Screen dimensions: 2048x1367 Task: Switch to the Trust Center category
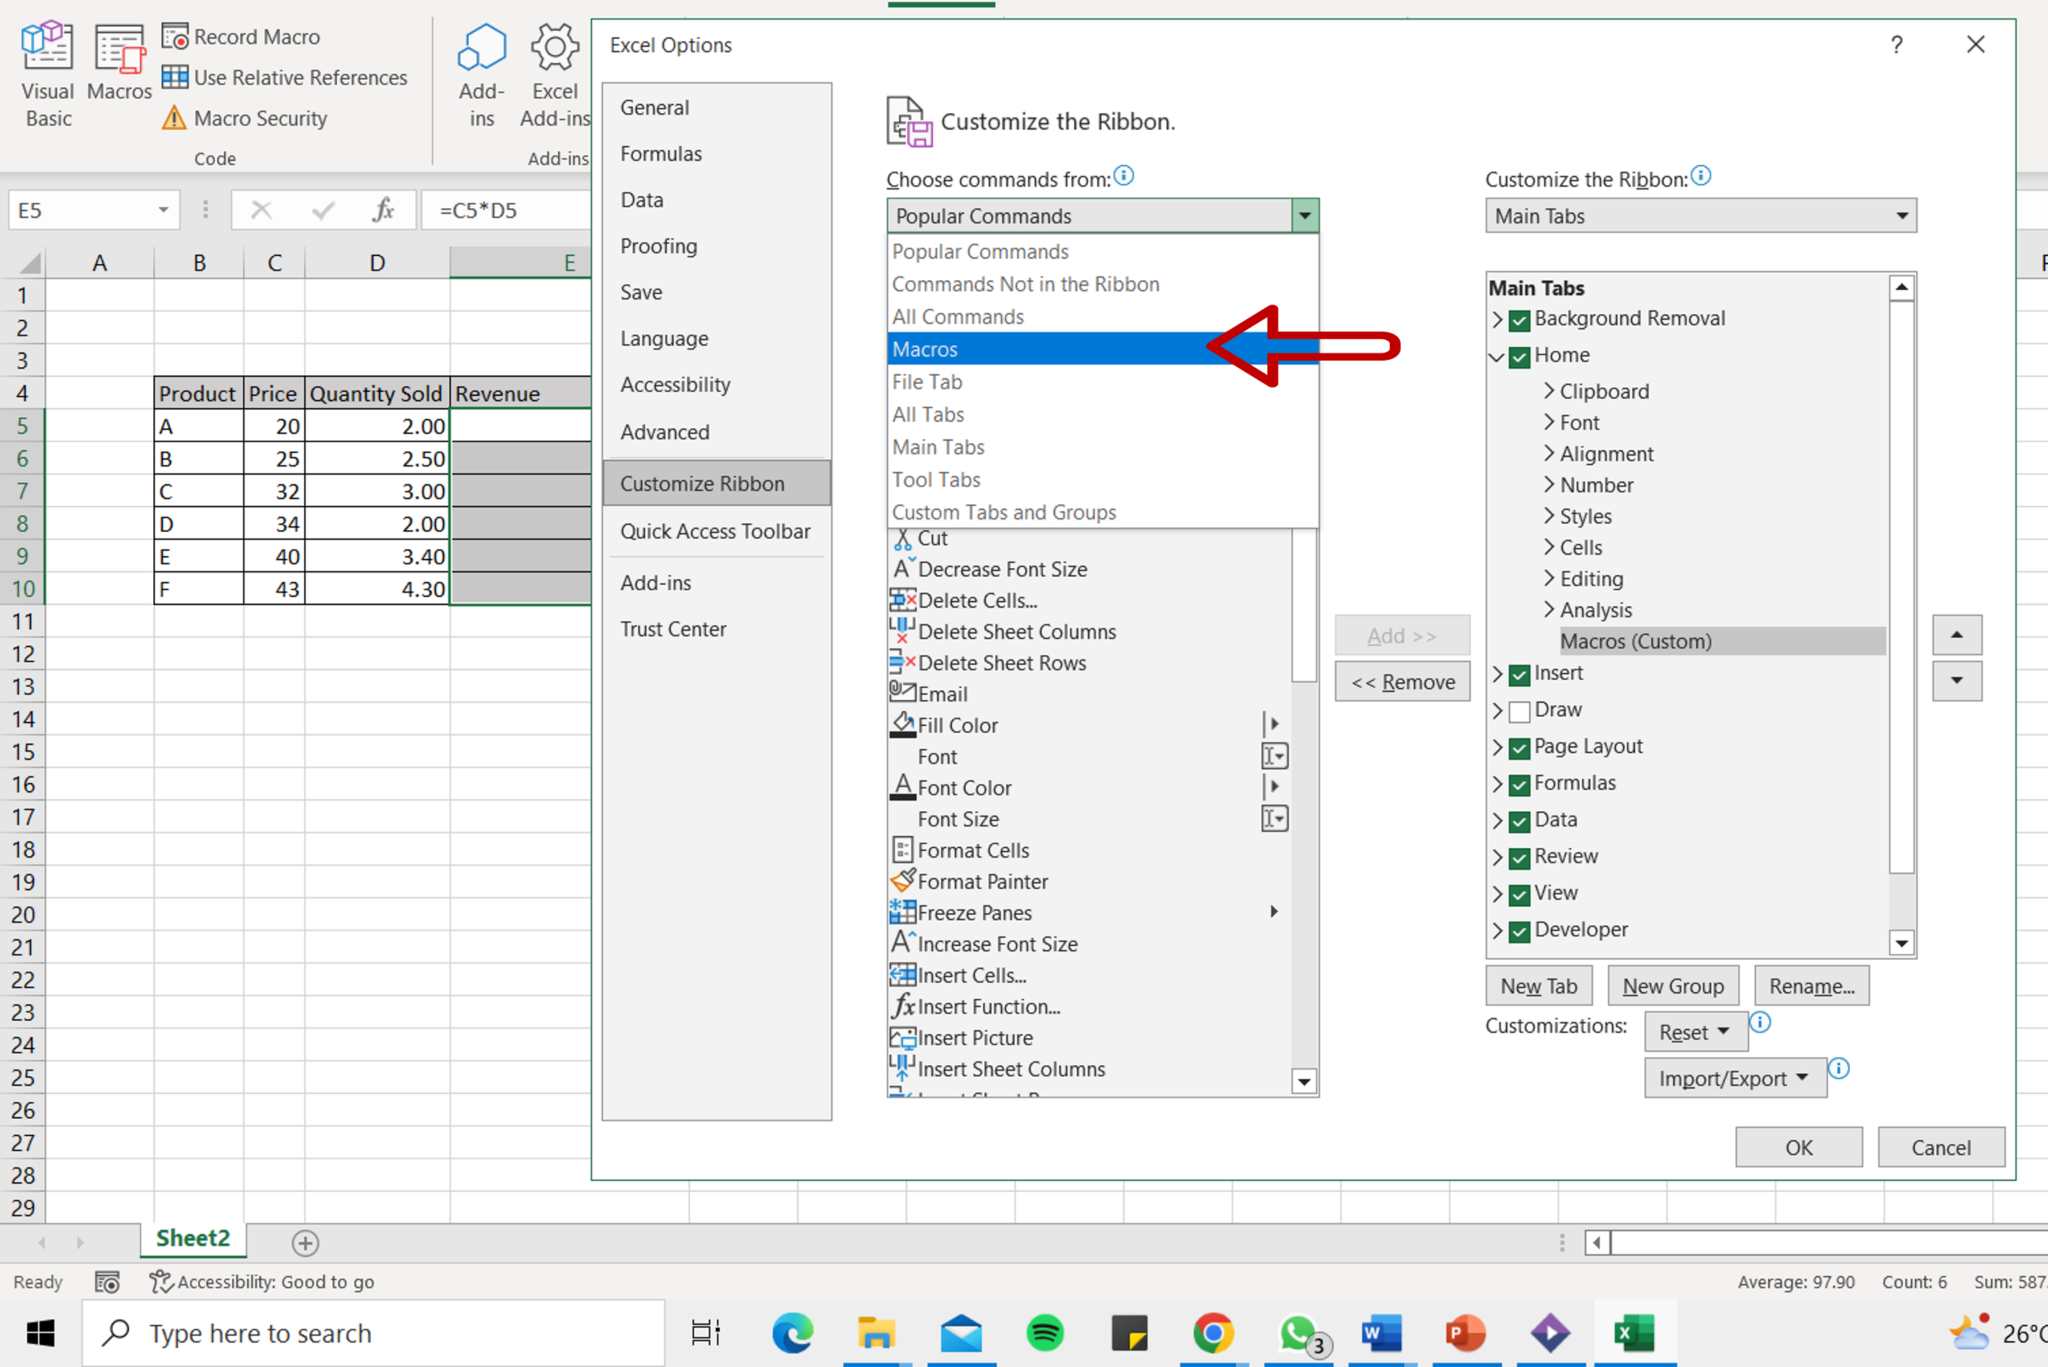[673, 628]
